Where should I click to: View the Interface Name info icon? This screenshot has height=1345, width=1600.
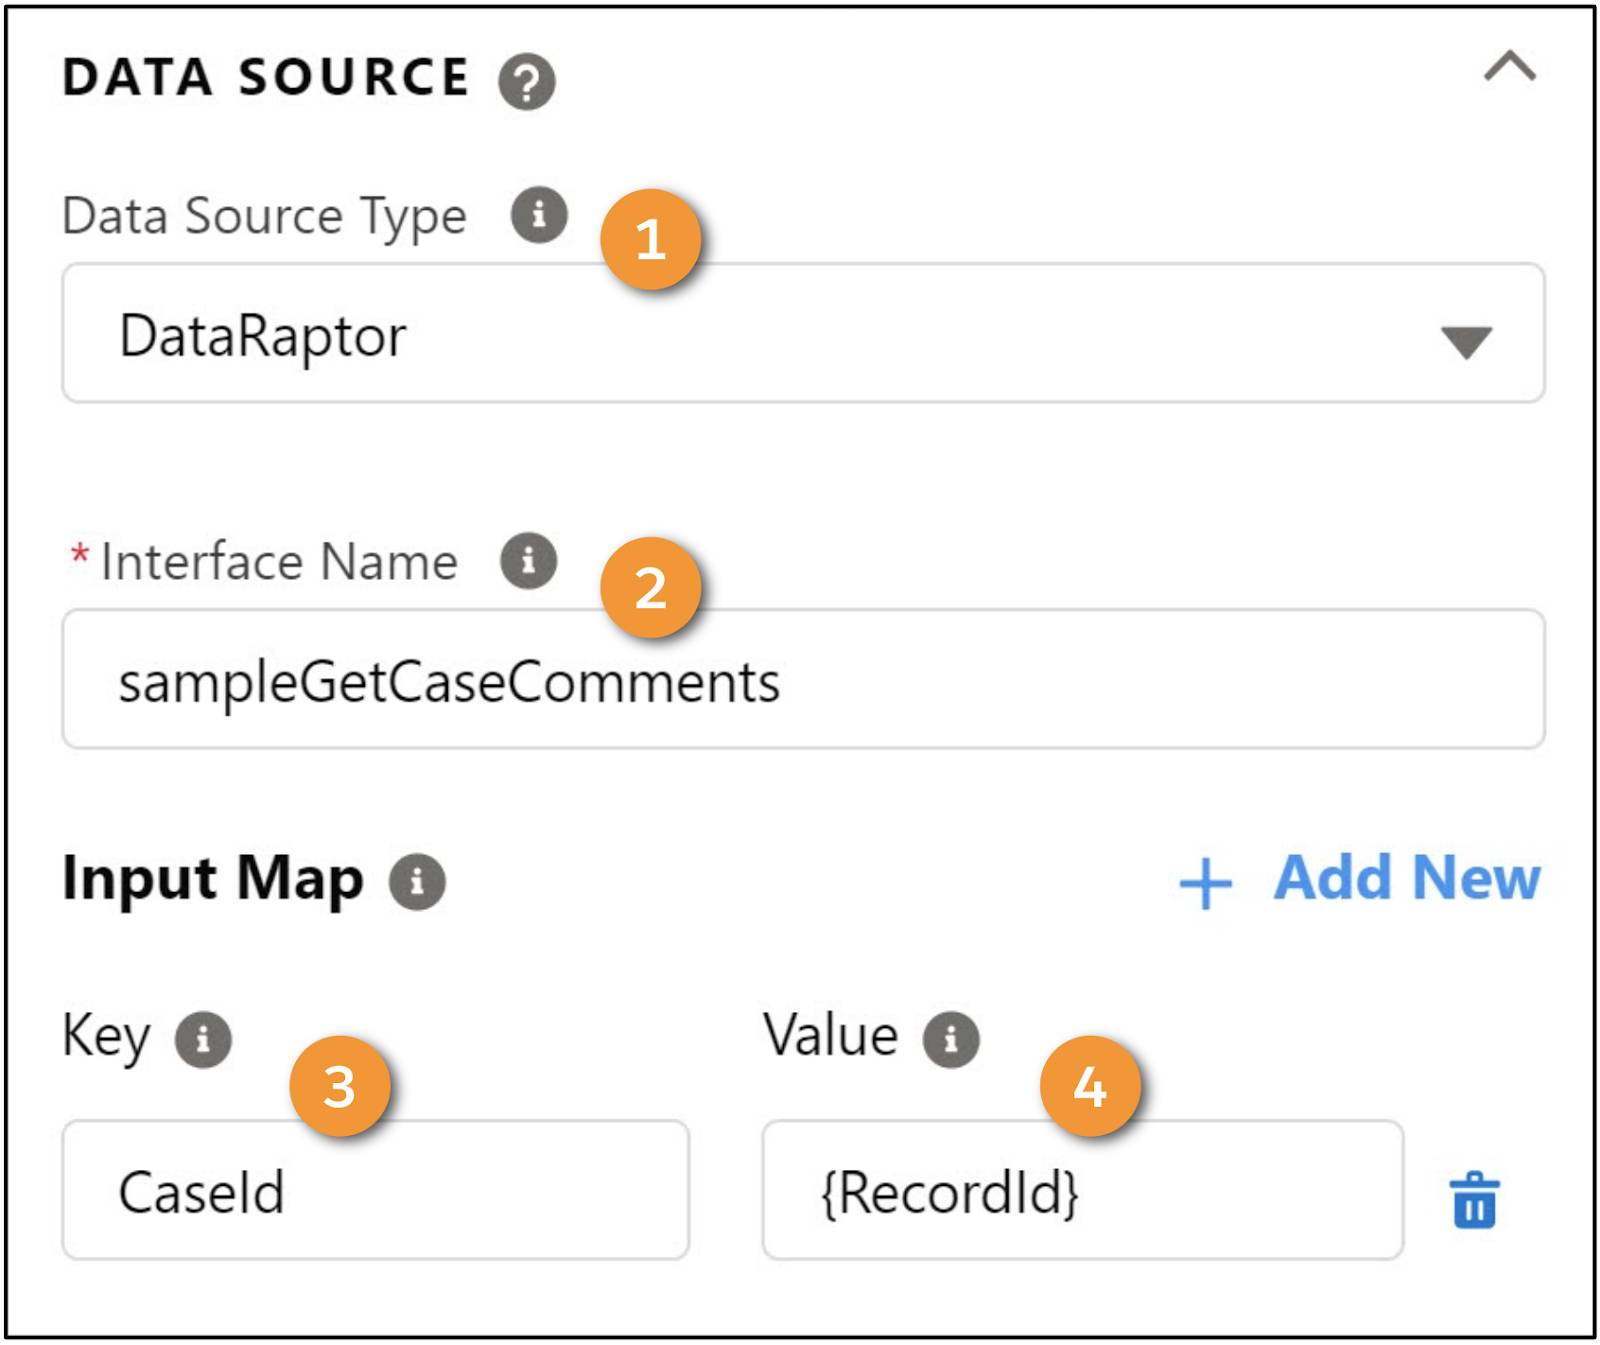click(x=528, y=563)
